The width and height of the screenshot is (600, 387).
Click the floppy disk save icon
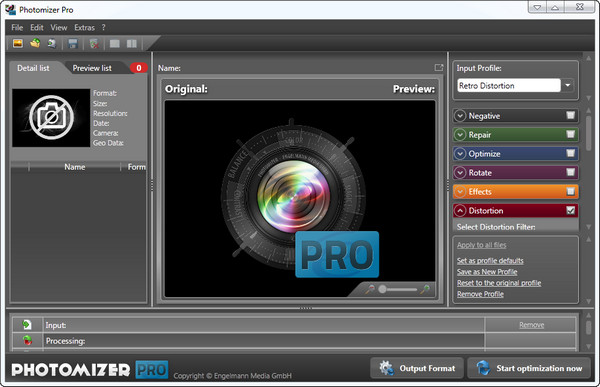click(73, 43)
